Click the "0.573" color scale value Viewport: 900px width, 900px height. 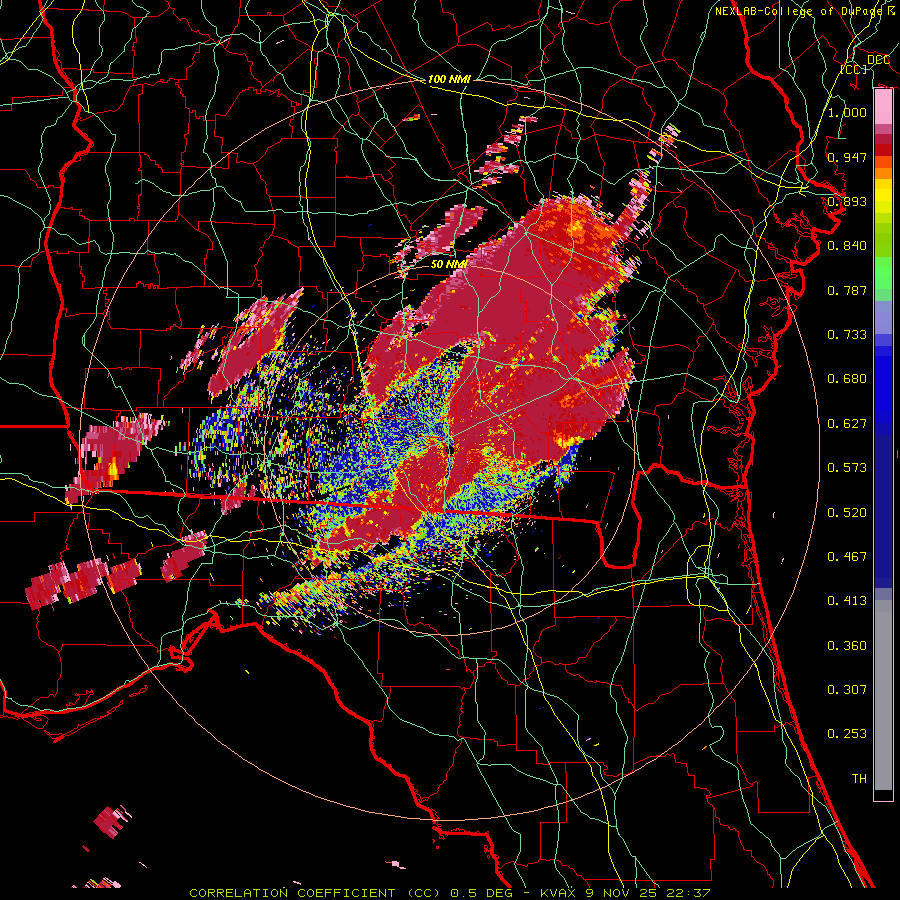coord(847,468)
